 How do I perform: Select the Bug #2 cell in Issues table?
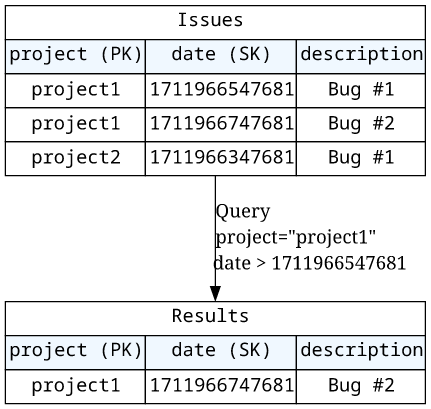[x=361, y=125]
